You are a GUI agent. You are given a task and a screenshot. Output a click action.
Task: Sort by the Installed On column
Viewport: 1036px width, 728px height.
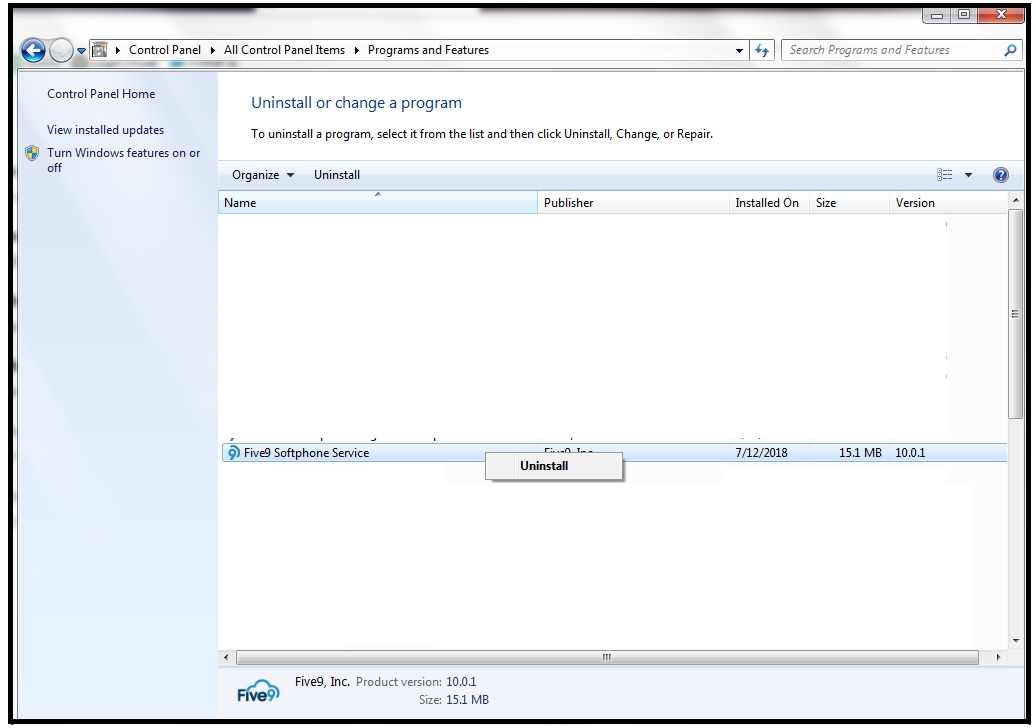point(769,203)
